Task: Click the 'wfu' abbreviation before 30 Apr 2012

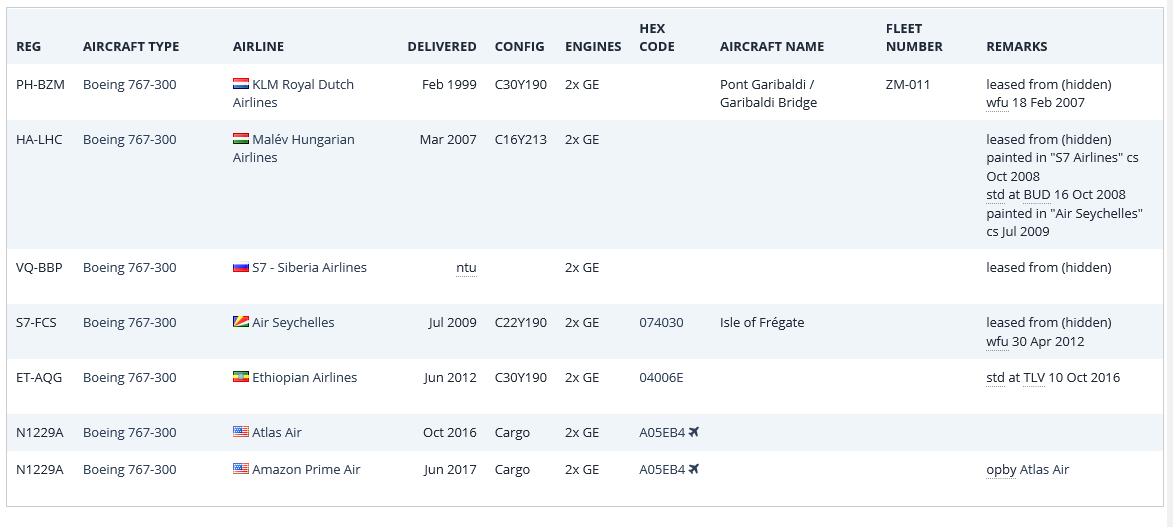Action: (997, 341)
